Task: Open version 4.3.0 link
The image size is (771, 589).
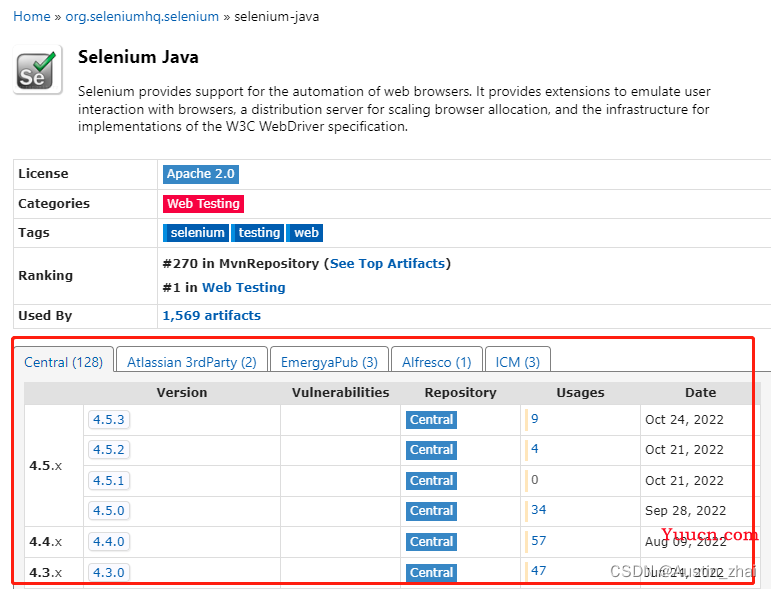Action: click(x=109, y=572)
